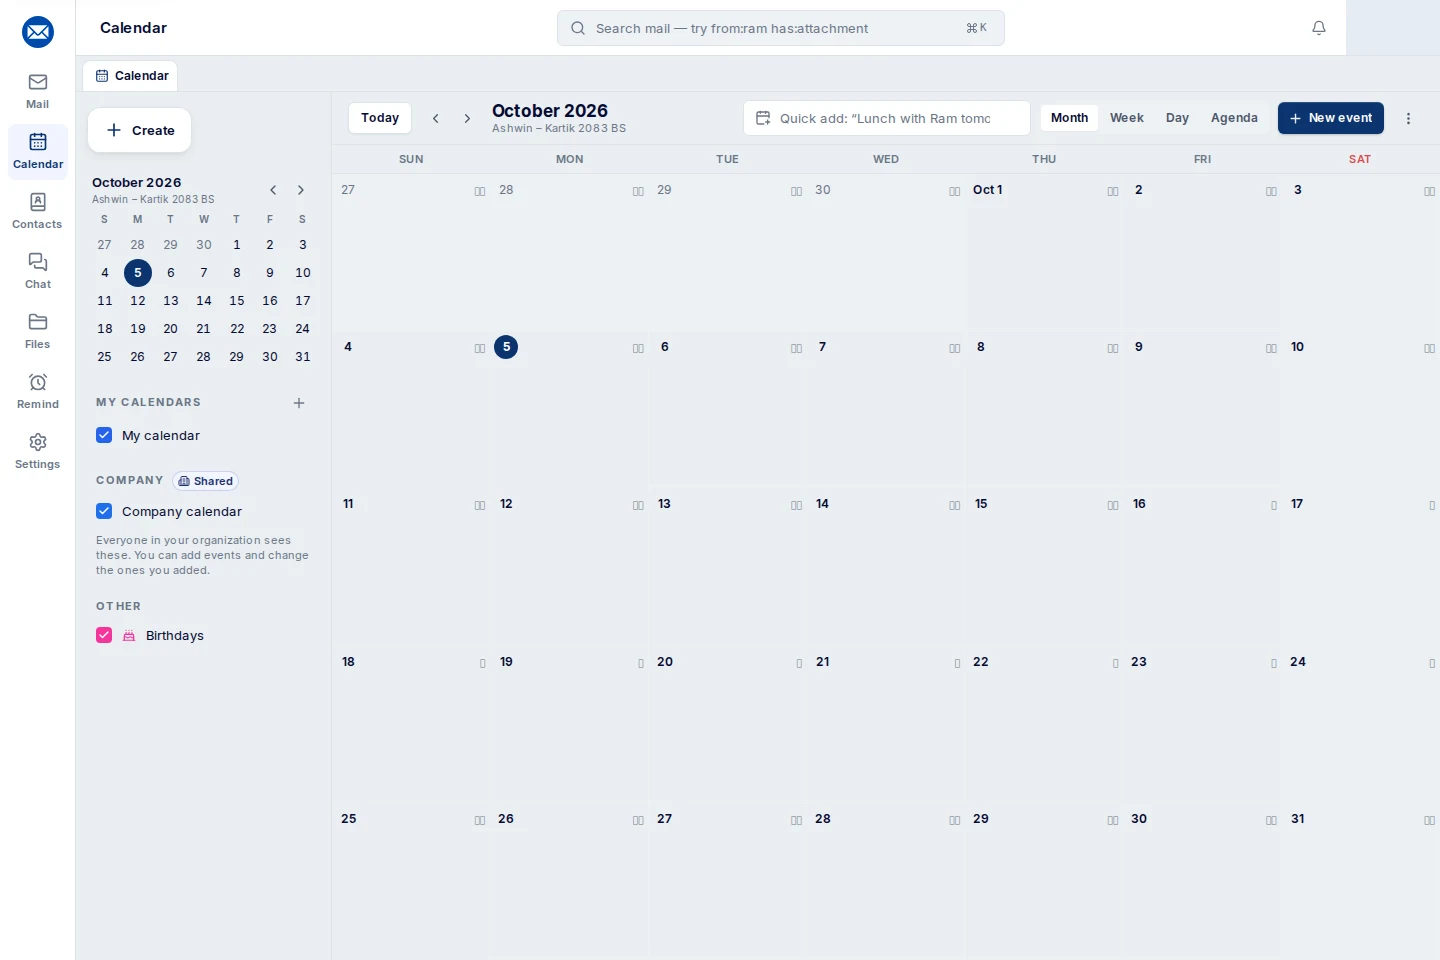Click date 24 in the month grid
The height and width of the screenshot is (960, 1440).
[x=1298, y=662]
